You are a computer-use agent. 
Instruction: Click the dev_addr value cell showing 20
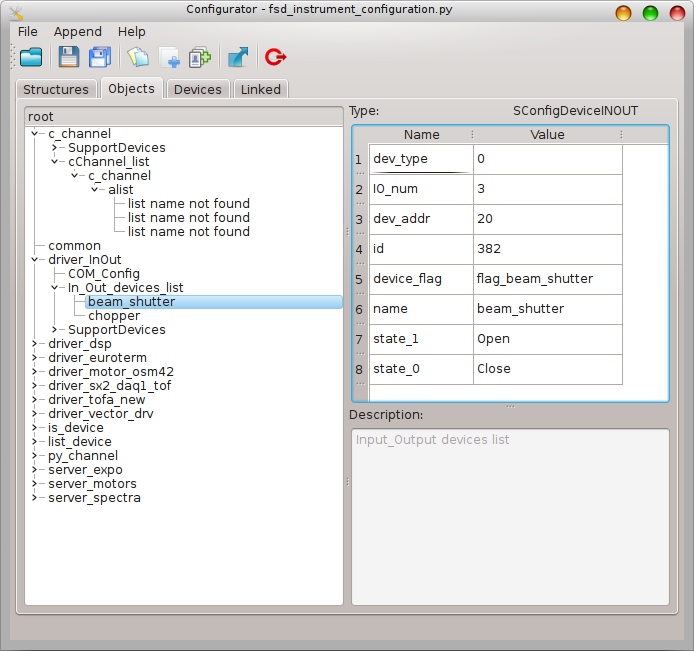[x=547, y=219]
